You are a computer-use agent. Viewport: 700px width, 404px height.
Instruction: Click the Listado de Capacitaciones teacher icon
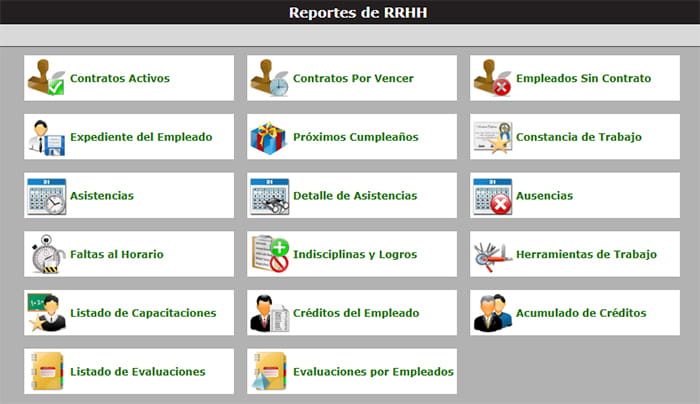tap(46, 312)
